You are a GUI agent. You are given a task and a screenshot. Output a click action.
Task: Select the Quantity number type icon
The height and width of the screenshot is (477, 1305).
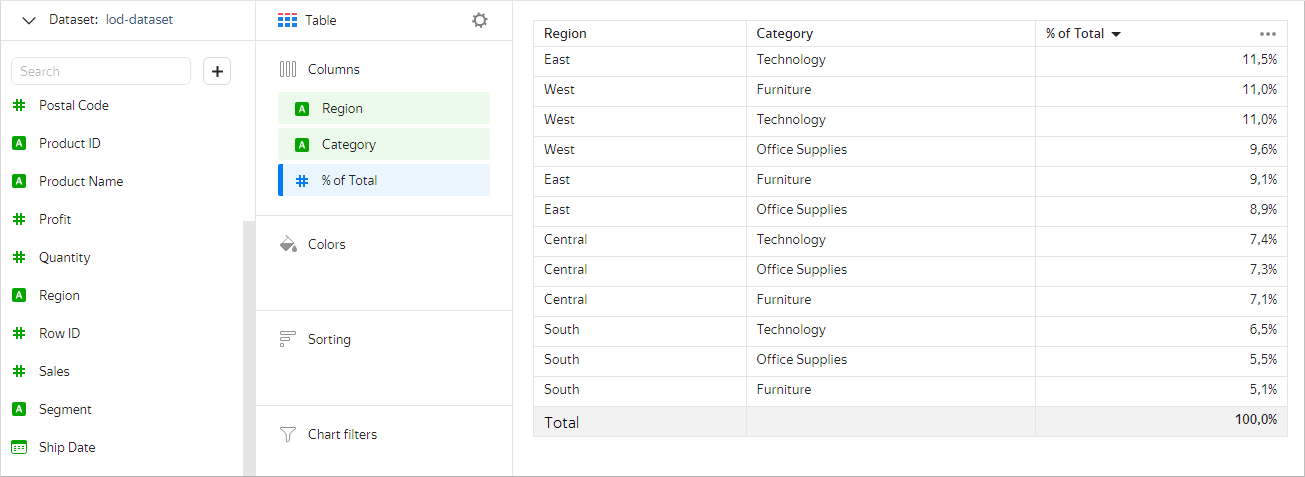click(x=18, y=257)
